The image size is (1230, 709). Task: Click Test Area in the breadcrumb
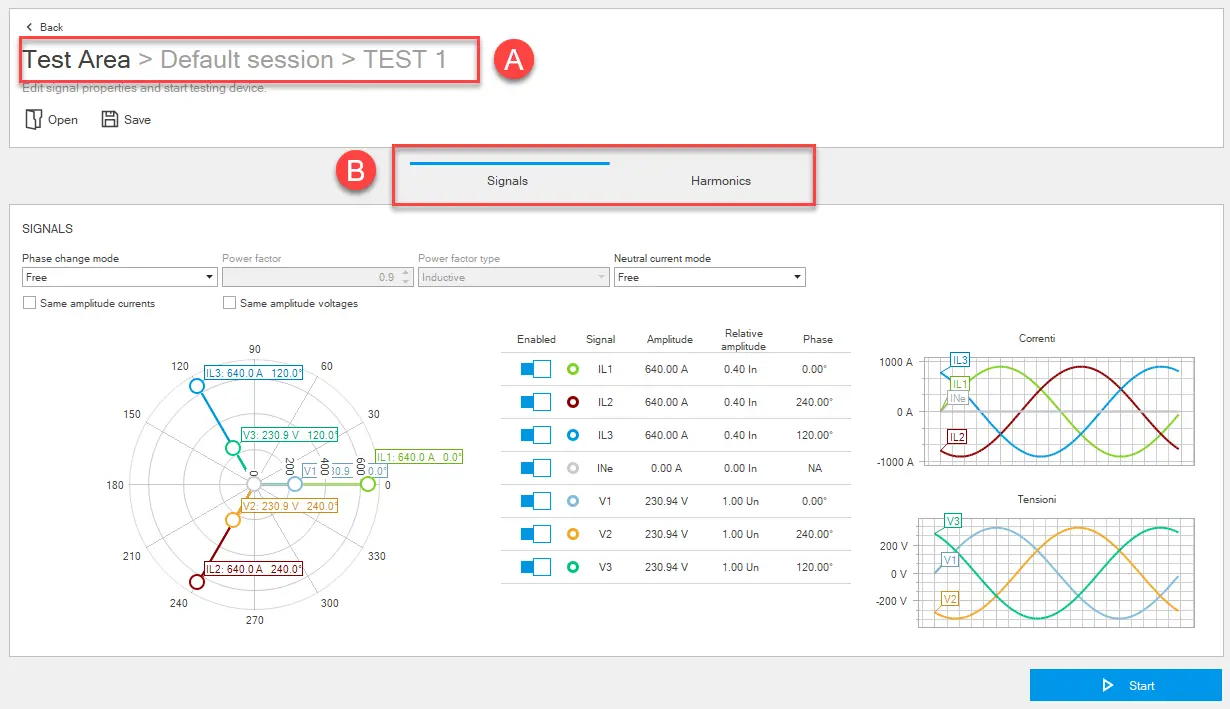[x=77, y=60]
